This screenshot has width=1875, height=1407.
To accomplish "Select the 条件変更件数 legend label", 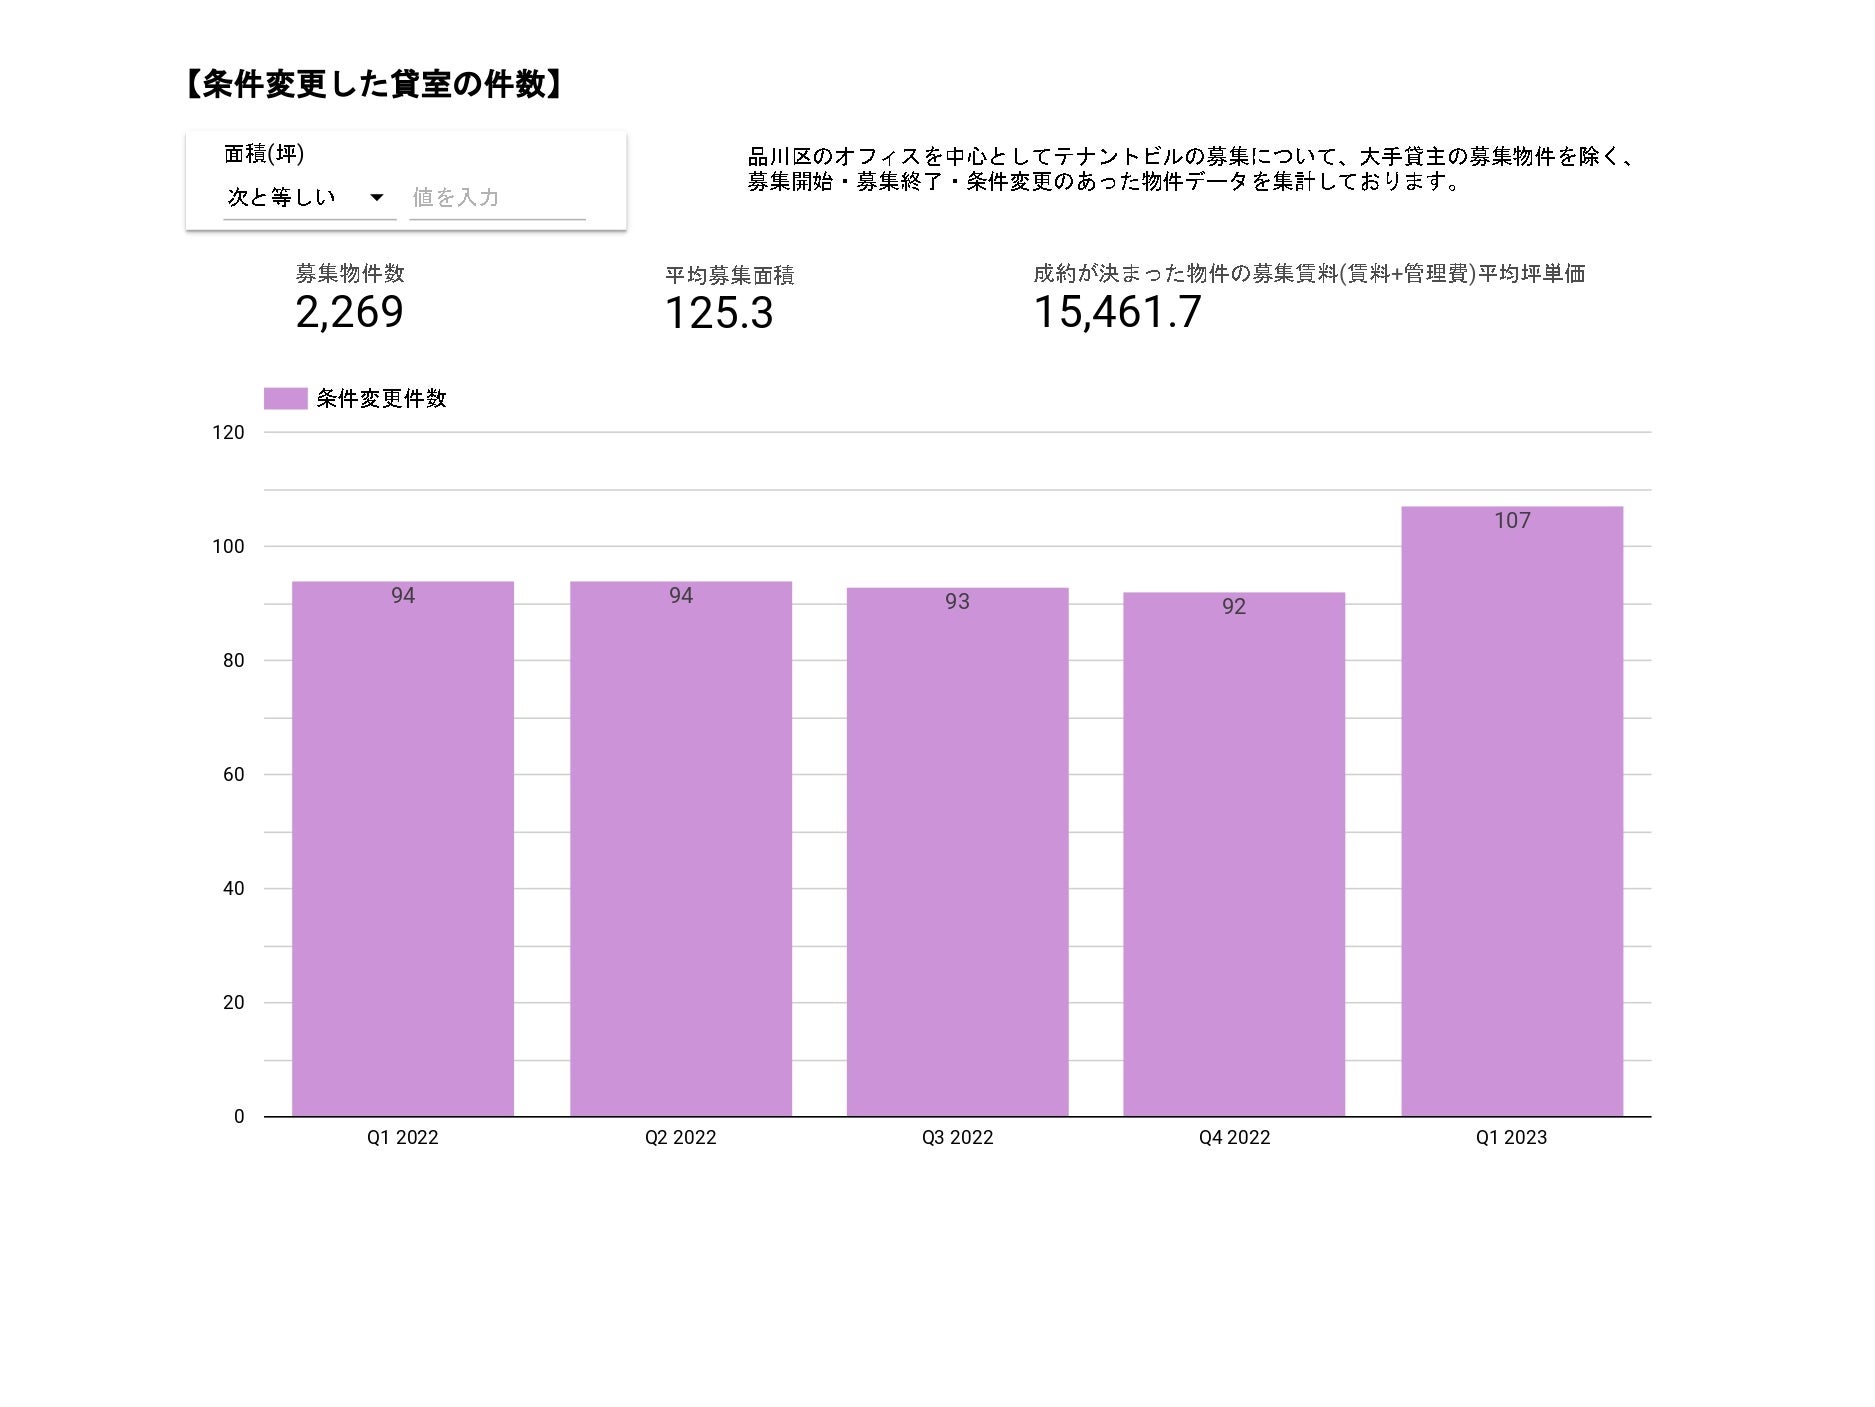I will [x=381, y=399].
